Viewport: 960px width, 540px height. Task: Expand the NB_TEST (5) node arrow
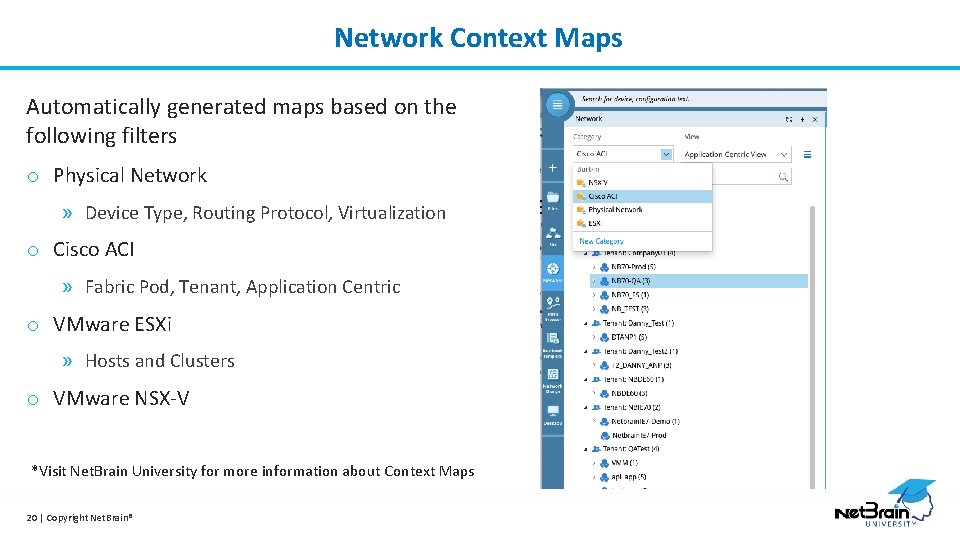594,309
